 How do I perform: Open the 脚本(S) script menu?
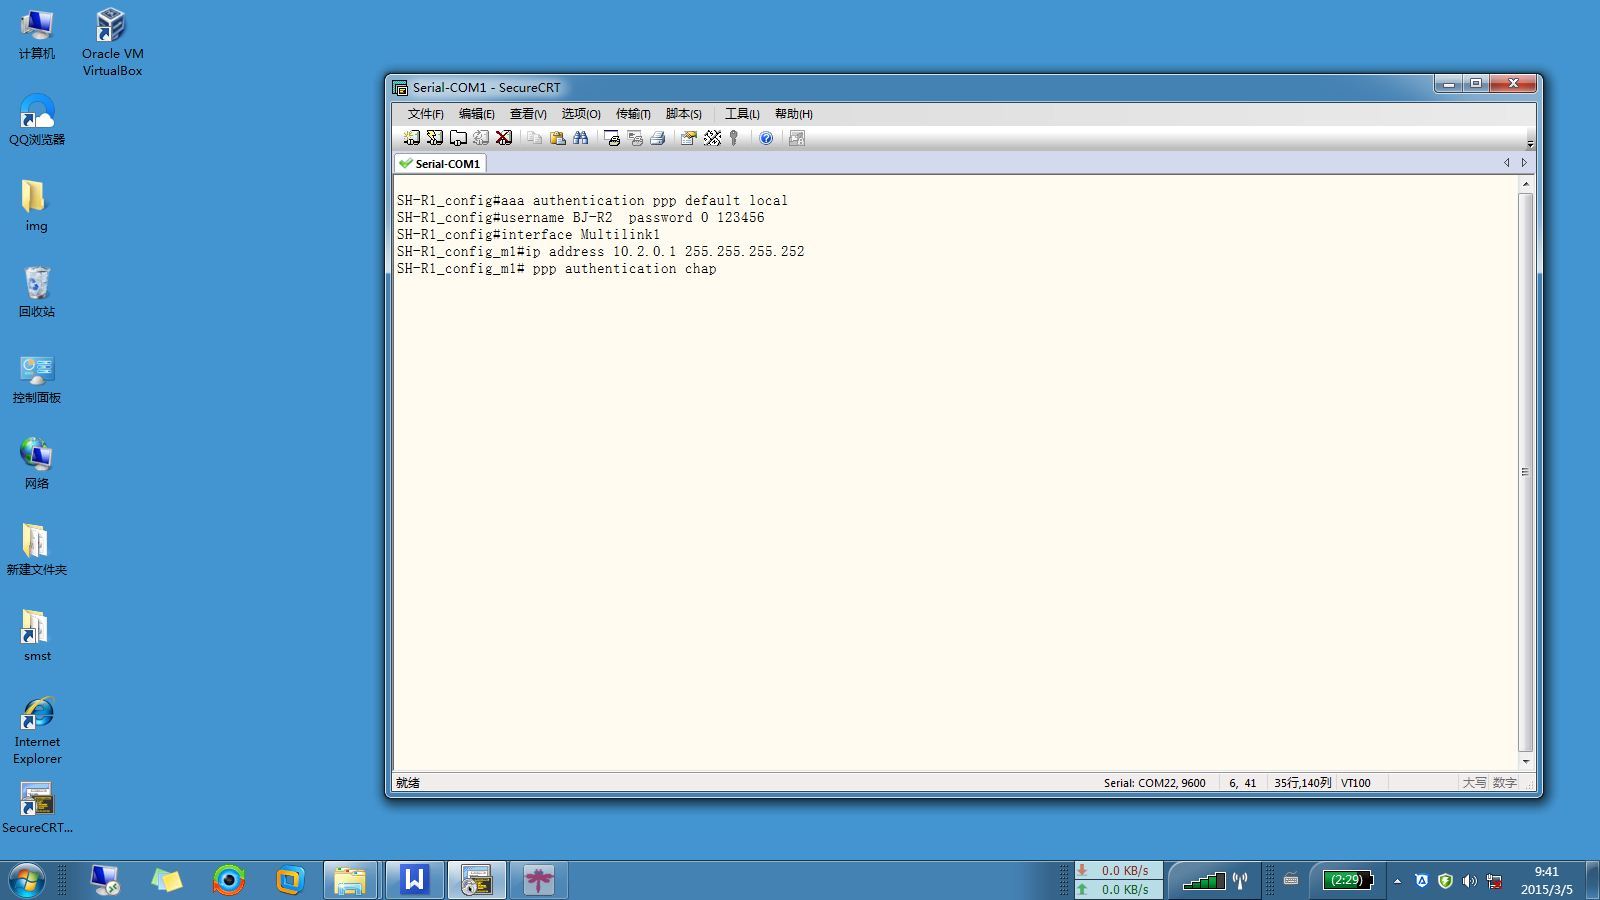coord(684,114)
